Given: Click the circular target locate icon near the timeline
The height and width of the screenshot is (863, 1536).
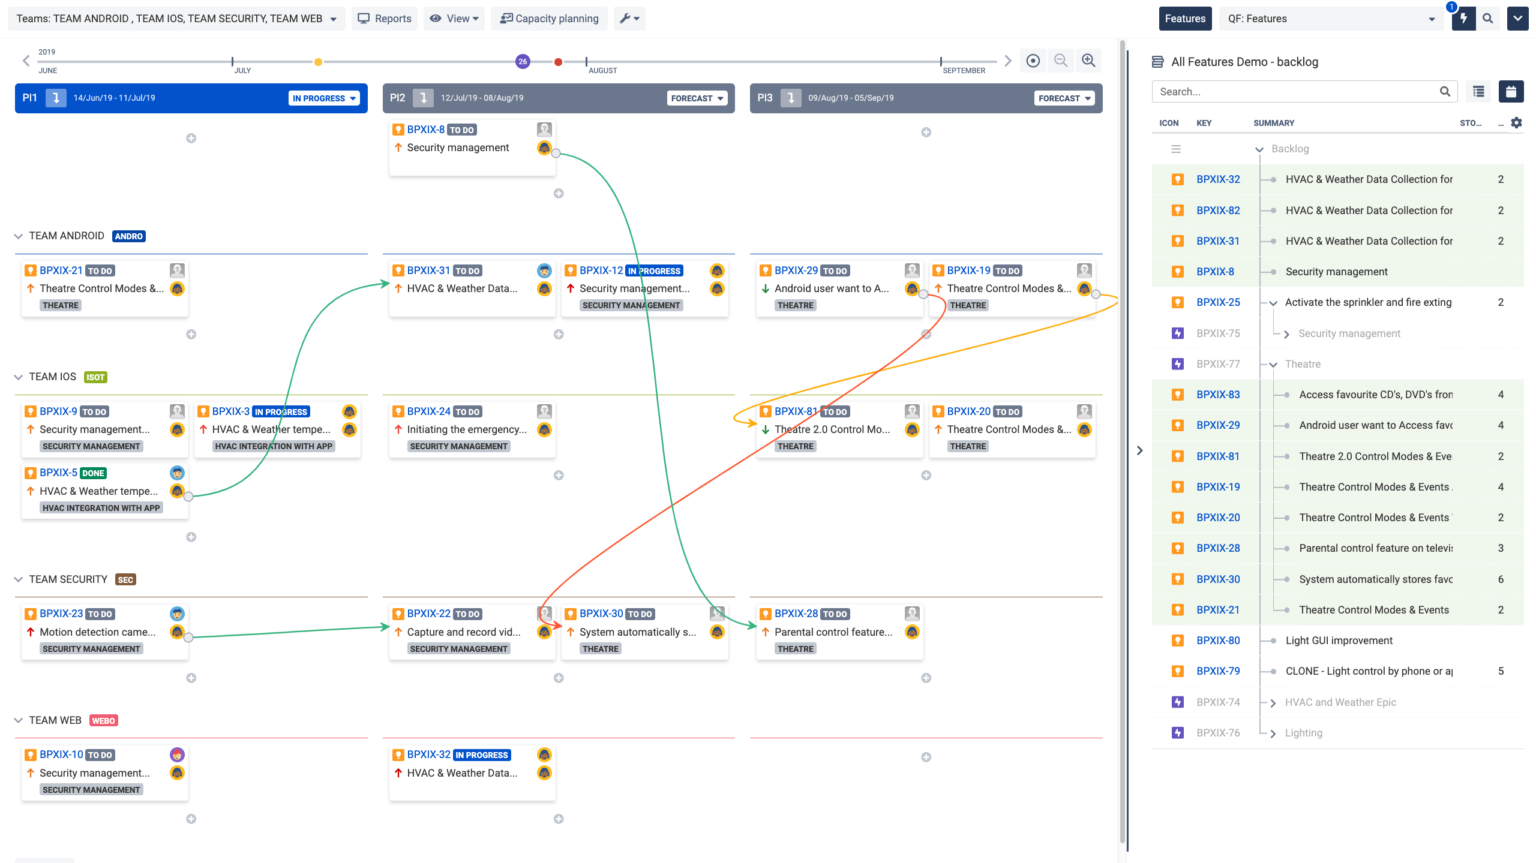Looking at the screenshot, I should pyautogui.click(x=1033, y=60).
